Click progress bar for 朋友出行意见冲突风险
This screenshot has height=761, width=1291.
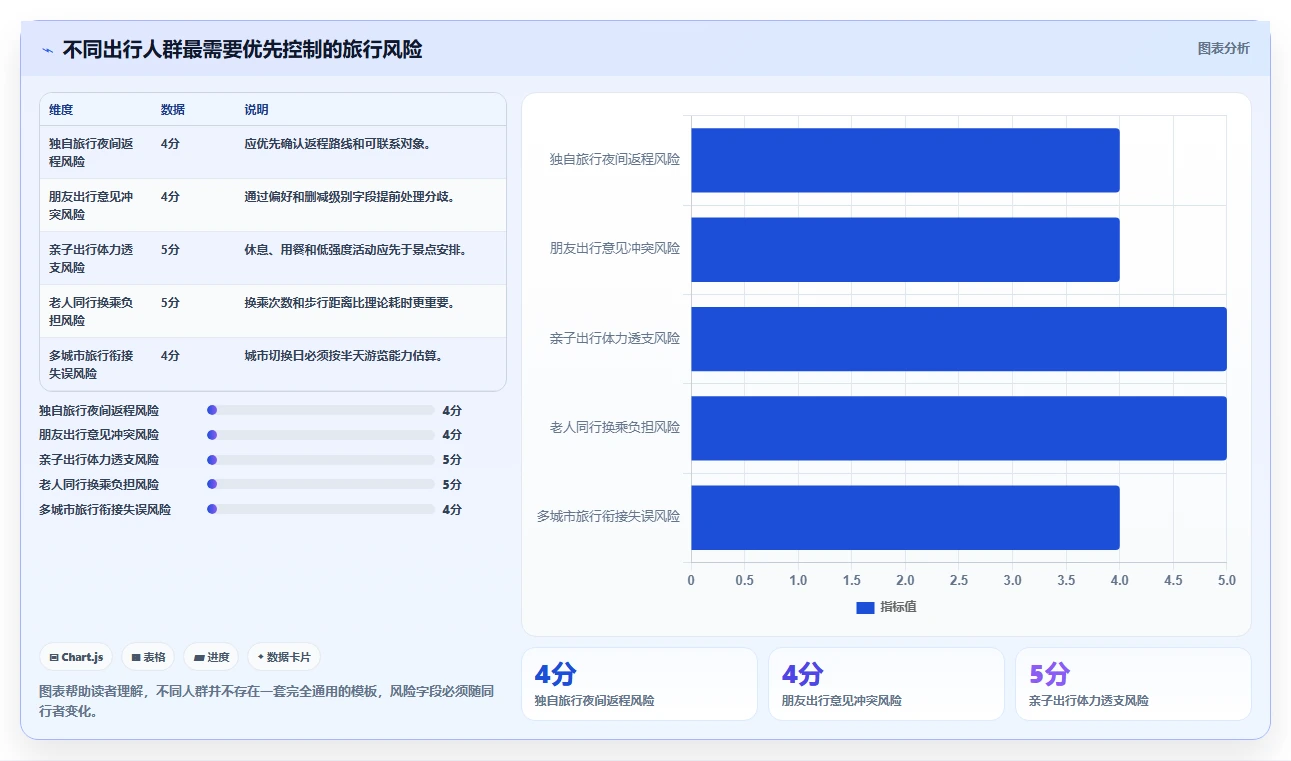(320, 435)
